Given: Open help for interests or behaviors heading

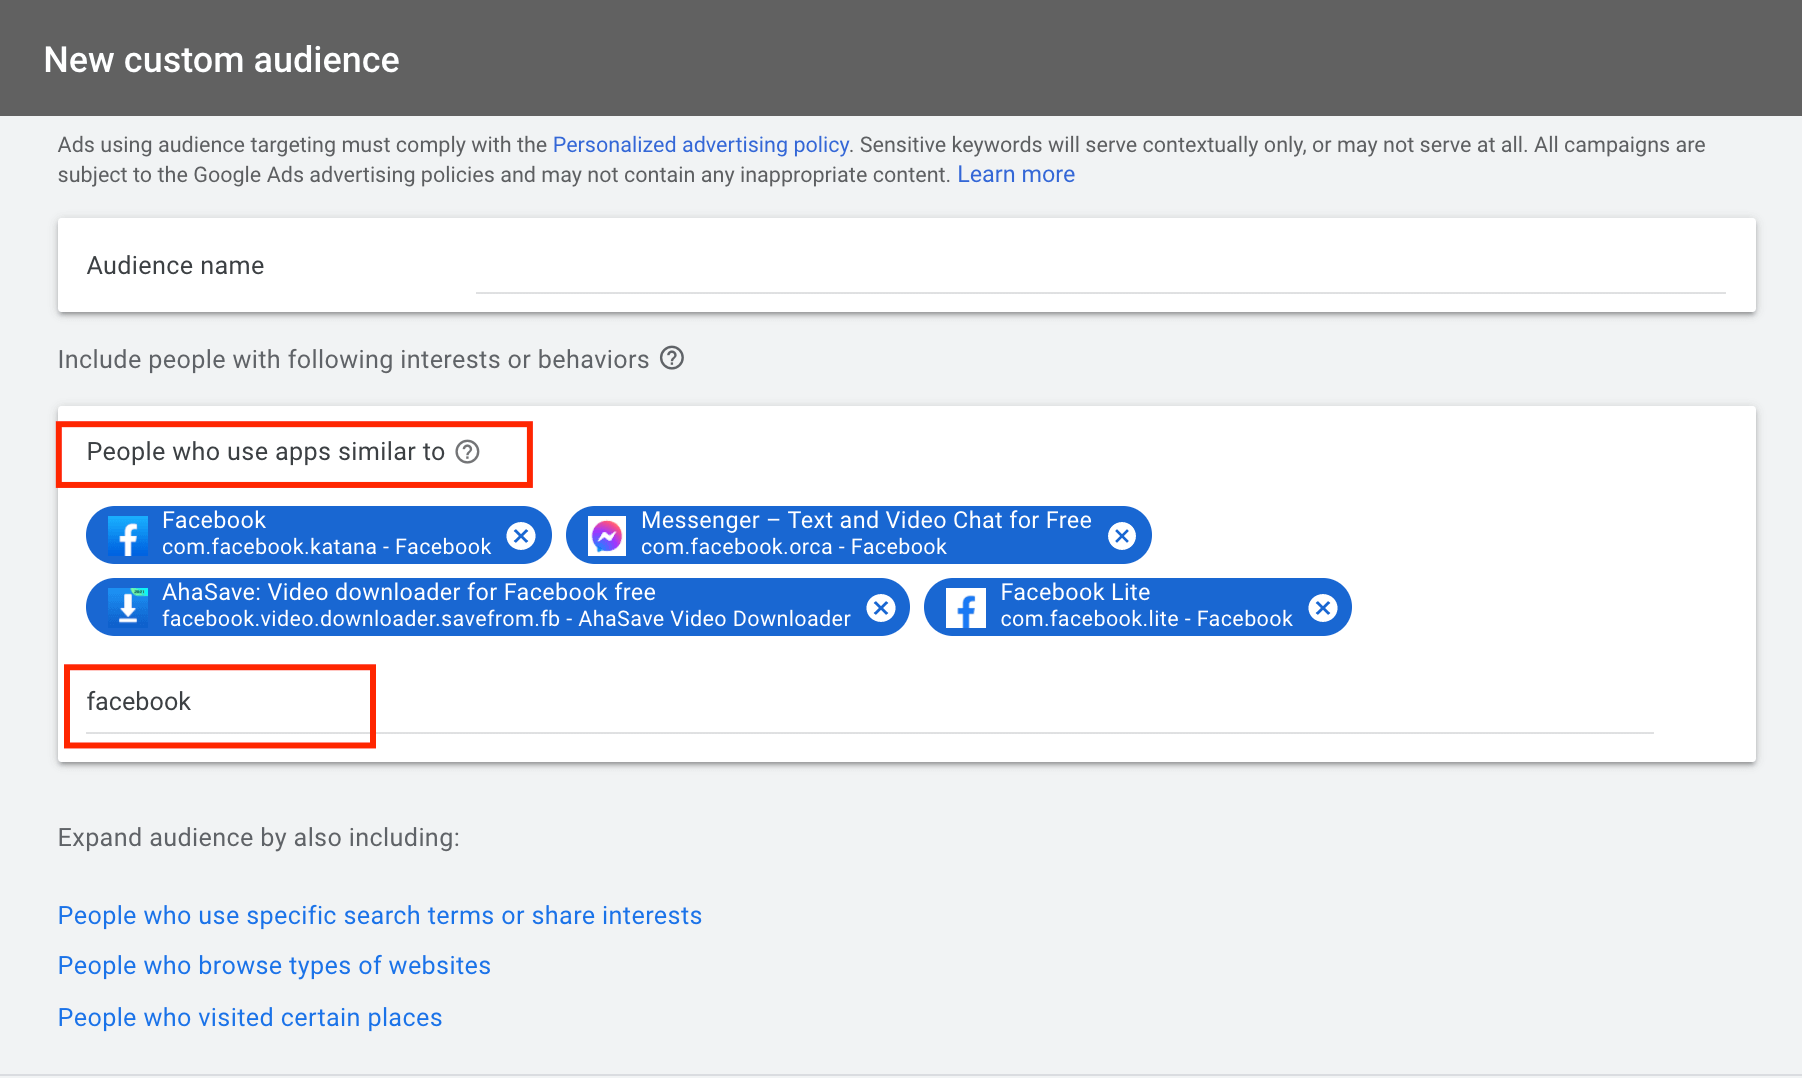Looking at the screenshot, I should coord(672,358).
